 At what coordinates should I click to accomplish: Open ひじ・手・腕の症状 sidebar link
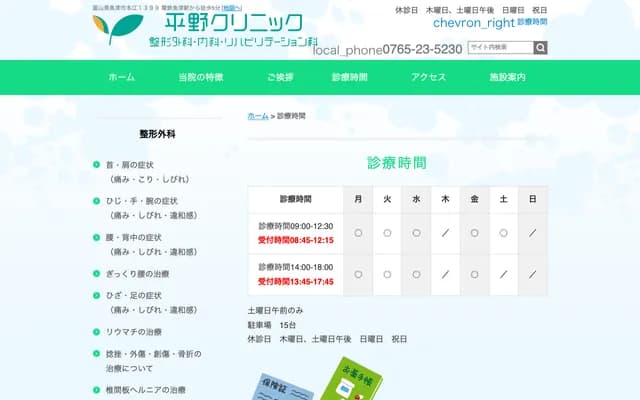point(151,208)
